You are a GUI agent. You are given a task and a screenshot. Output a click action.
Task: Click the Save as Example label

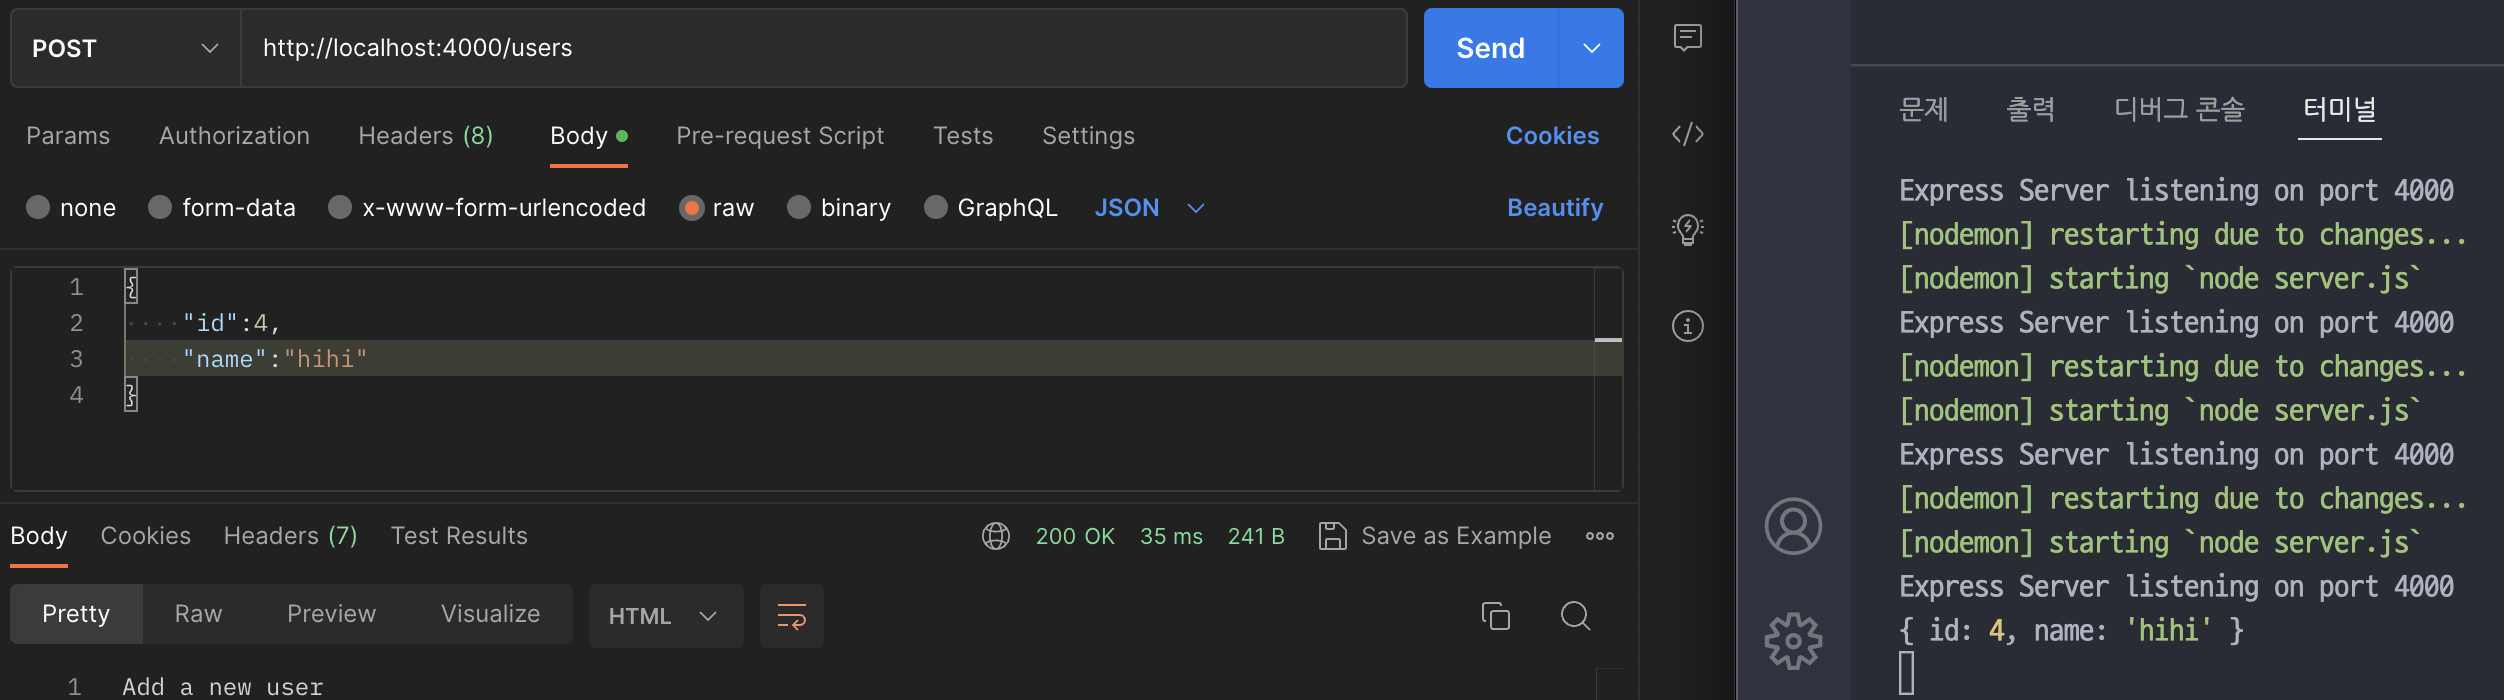(1456, 536)
